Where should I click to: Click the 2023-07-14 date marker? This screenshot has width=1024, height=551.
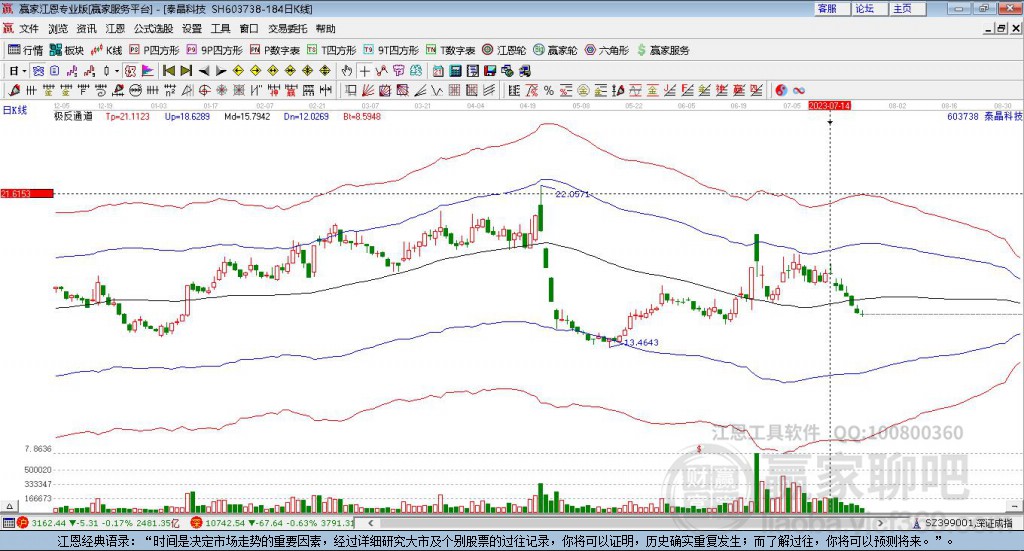click(829, 105)
